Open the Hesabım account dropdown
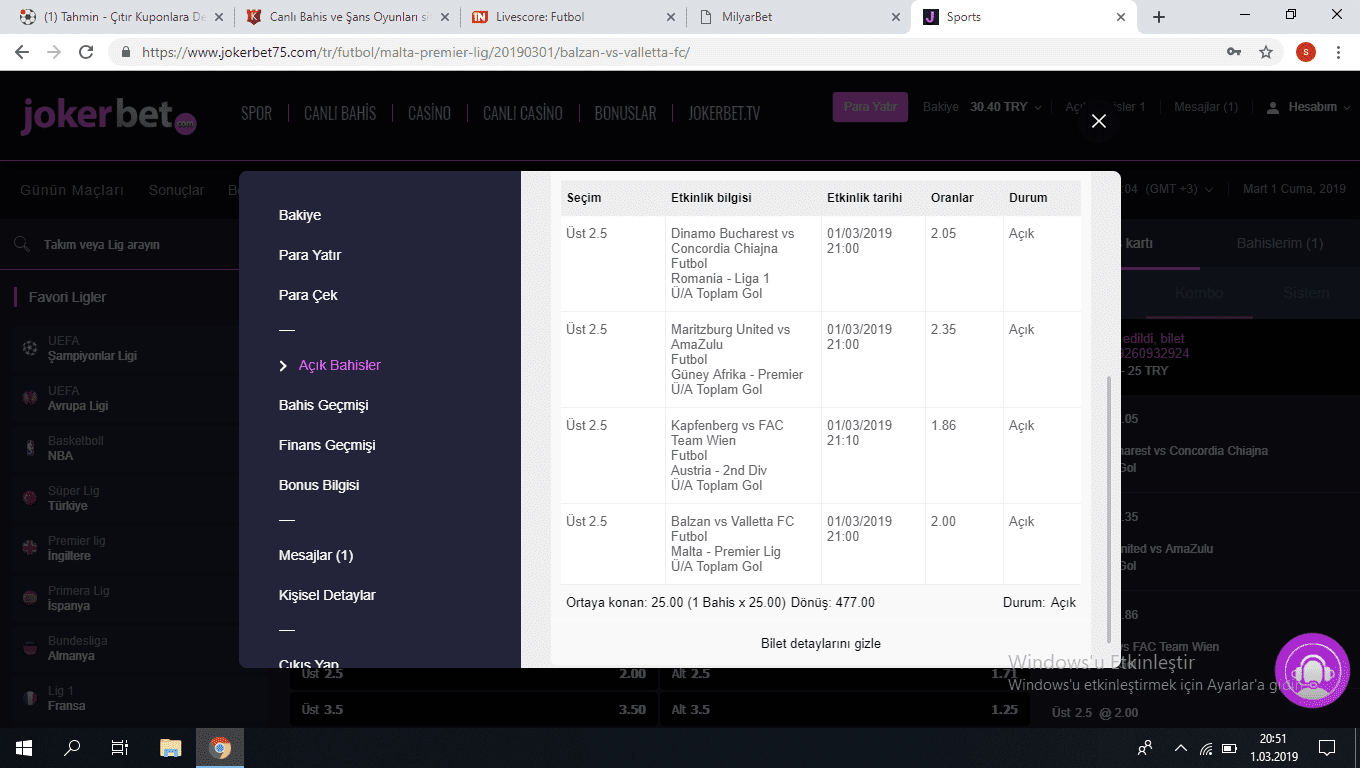Viewport: 1360px width, 768px height. 1309,107
